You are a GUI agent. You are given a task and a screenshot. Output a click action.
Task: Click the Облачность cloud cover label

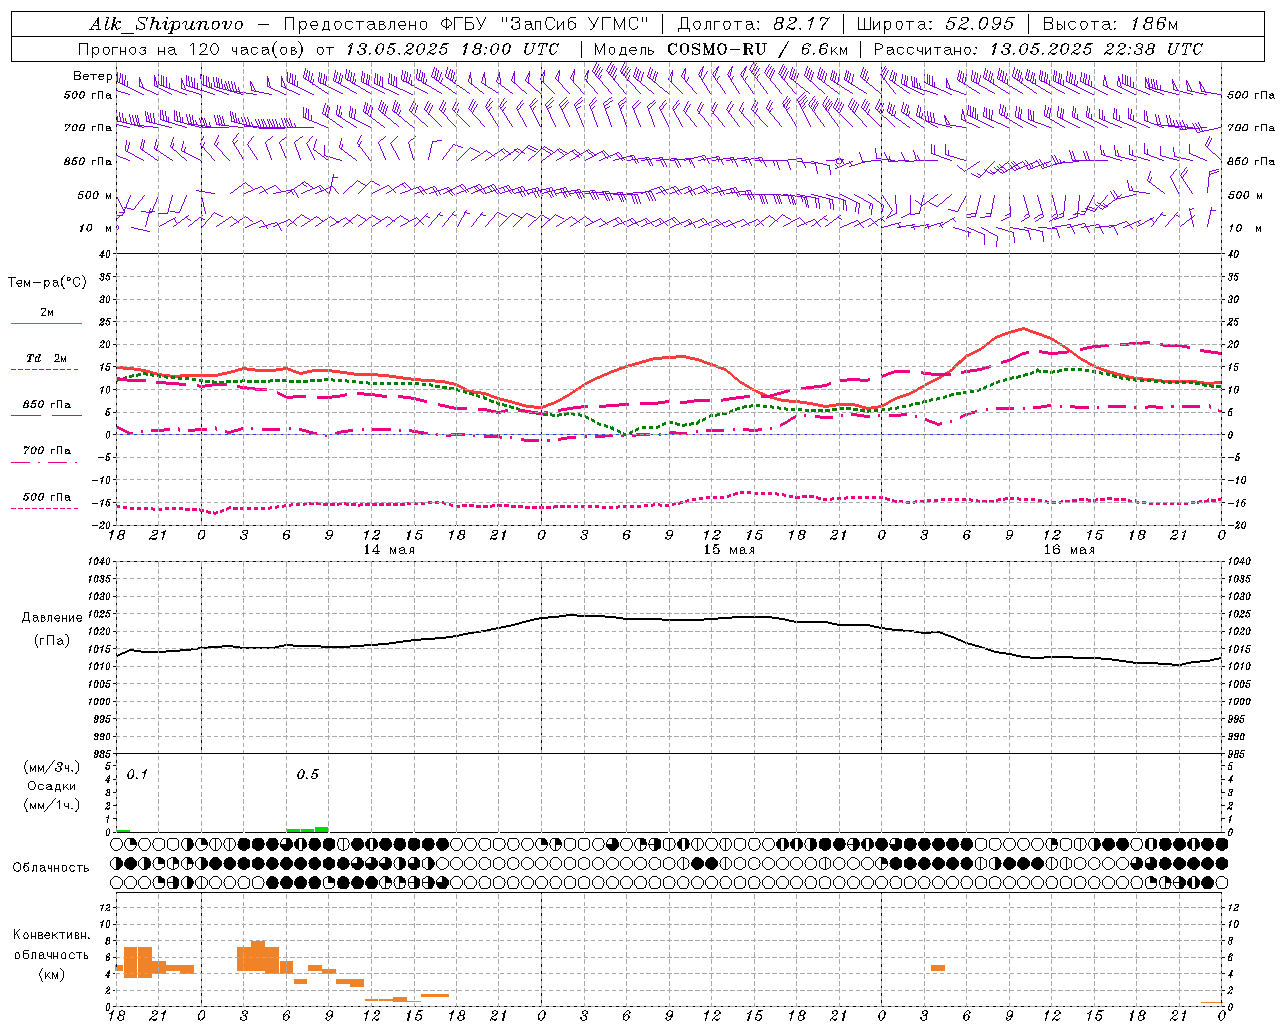pyautogui.click(x=51, y=868)
